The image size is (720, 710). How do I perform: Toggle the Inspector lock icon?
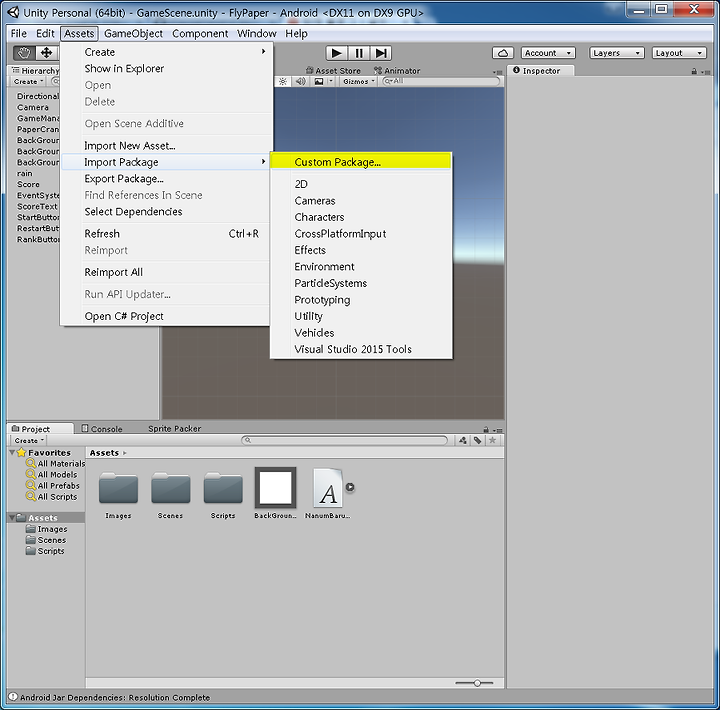[694, 71]
